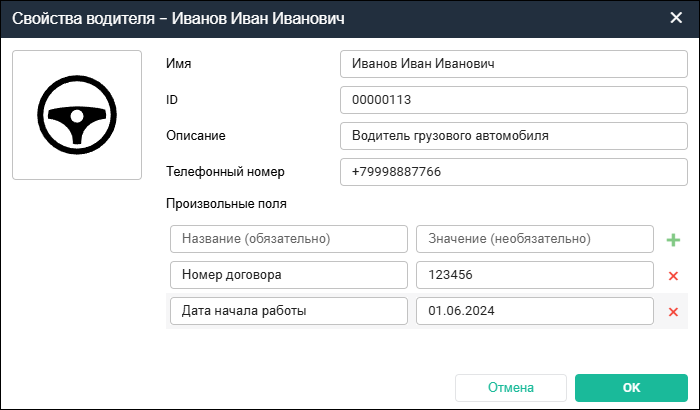Click the steering wheel driver image

[77, 116]
